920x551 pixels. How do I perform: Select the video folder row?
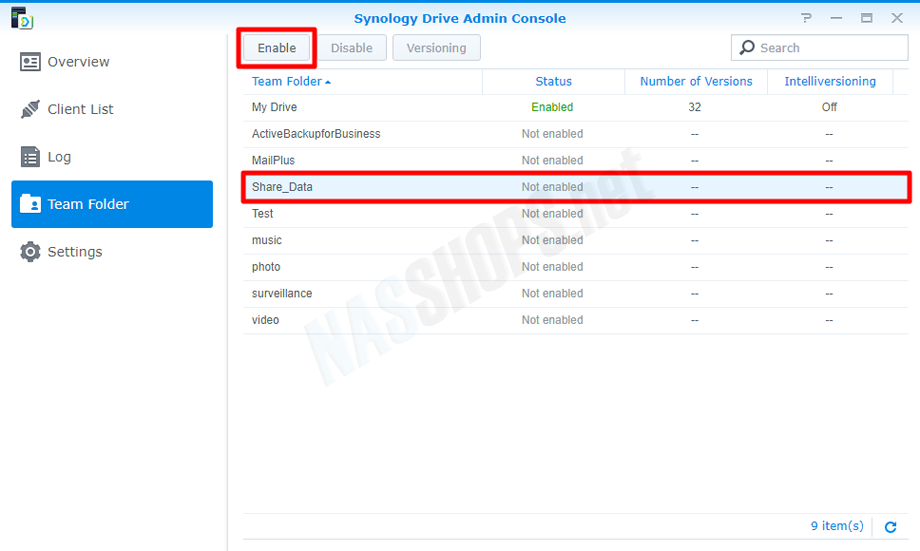point(576,320)
